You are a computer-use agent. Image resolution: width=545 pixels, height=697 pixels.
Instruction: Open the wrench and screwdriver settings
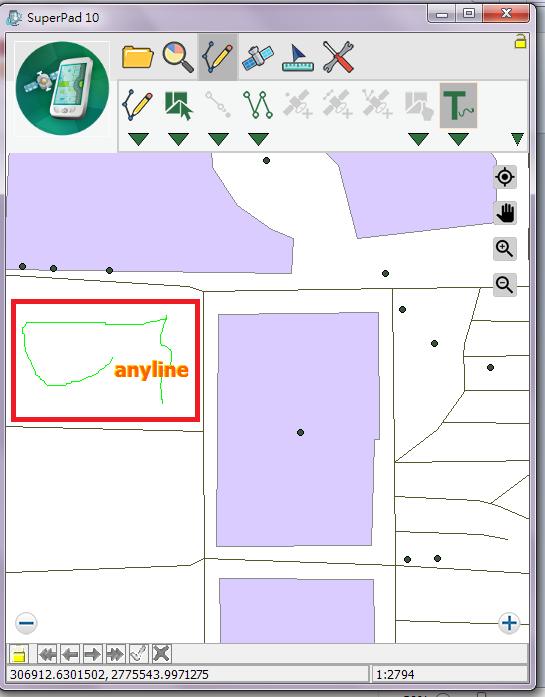point(338,57)
